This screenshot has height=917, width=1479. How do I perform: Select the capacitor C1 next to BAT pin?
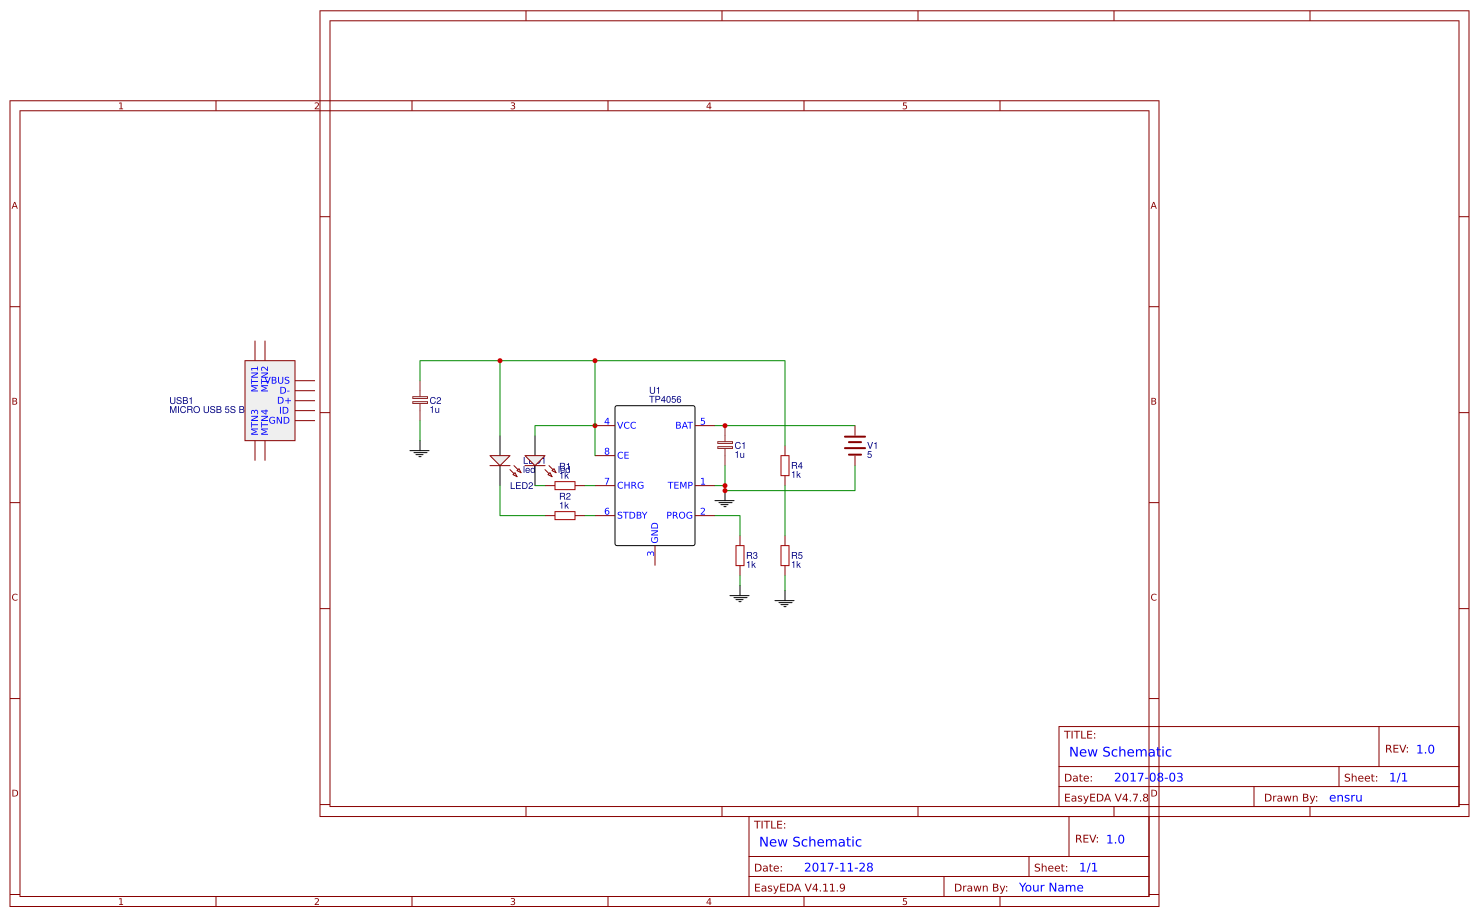[727, 445]
